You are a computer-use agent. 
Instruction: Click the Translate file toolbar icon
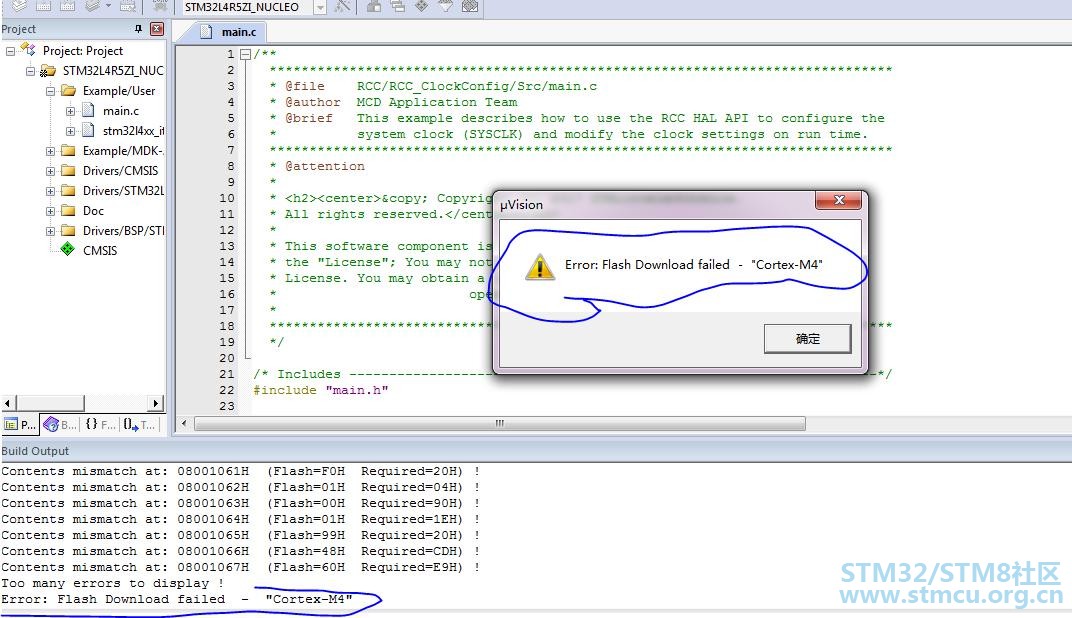click(x=19, y=6)
